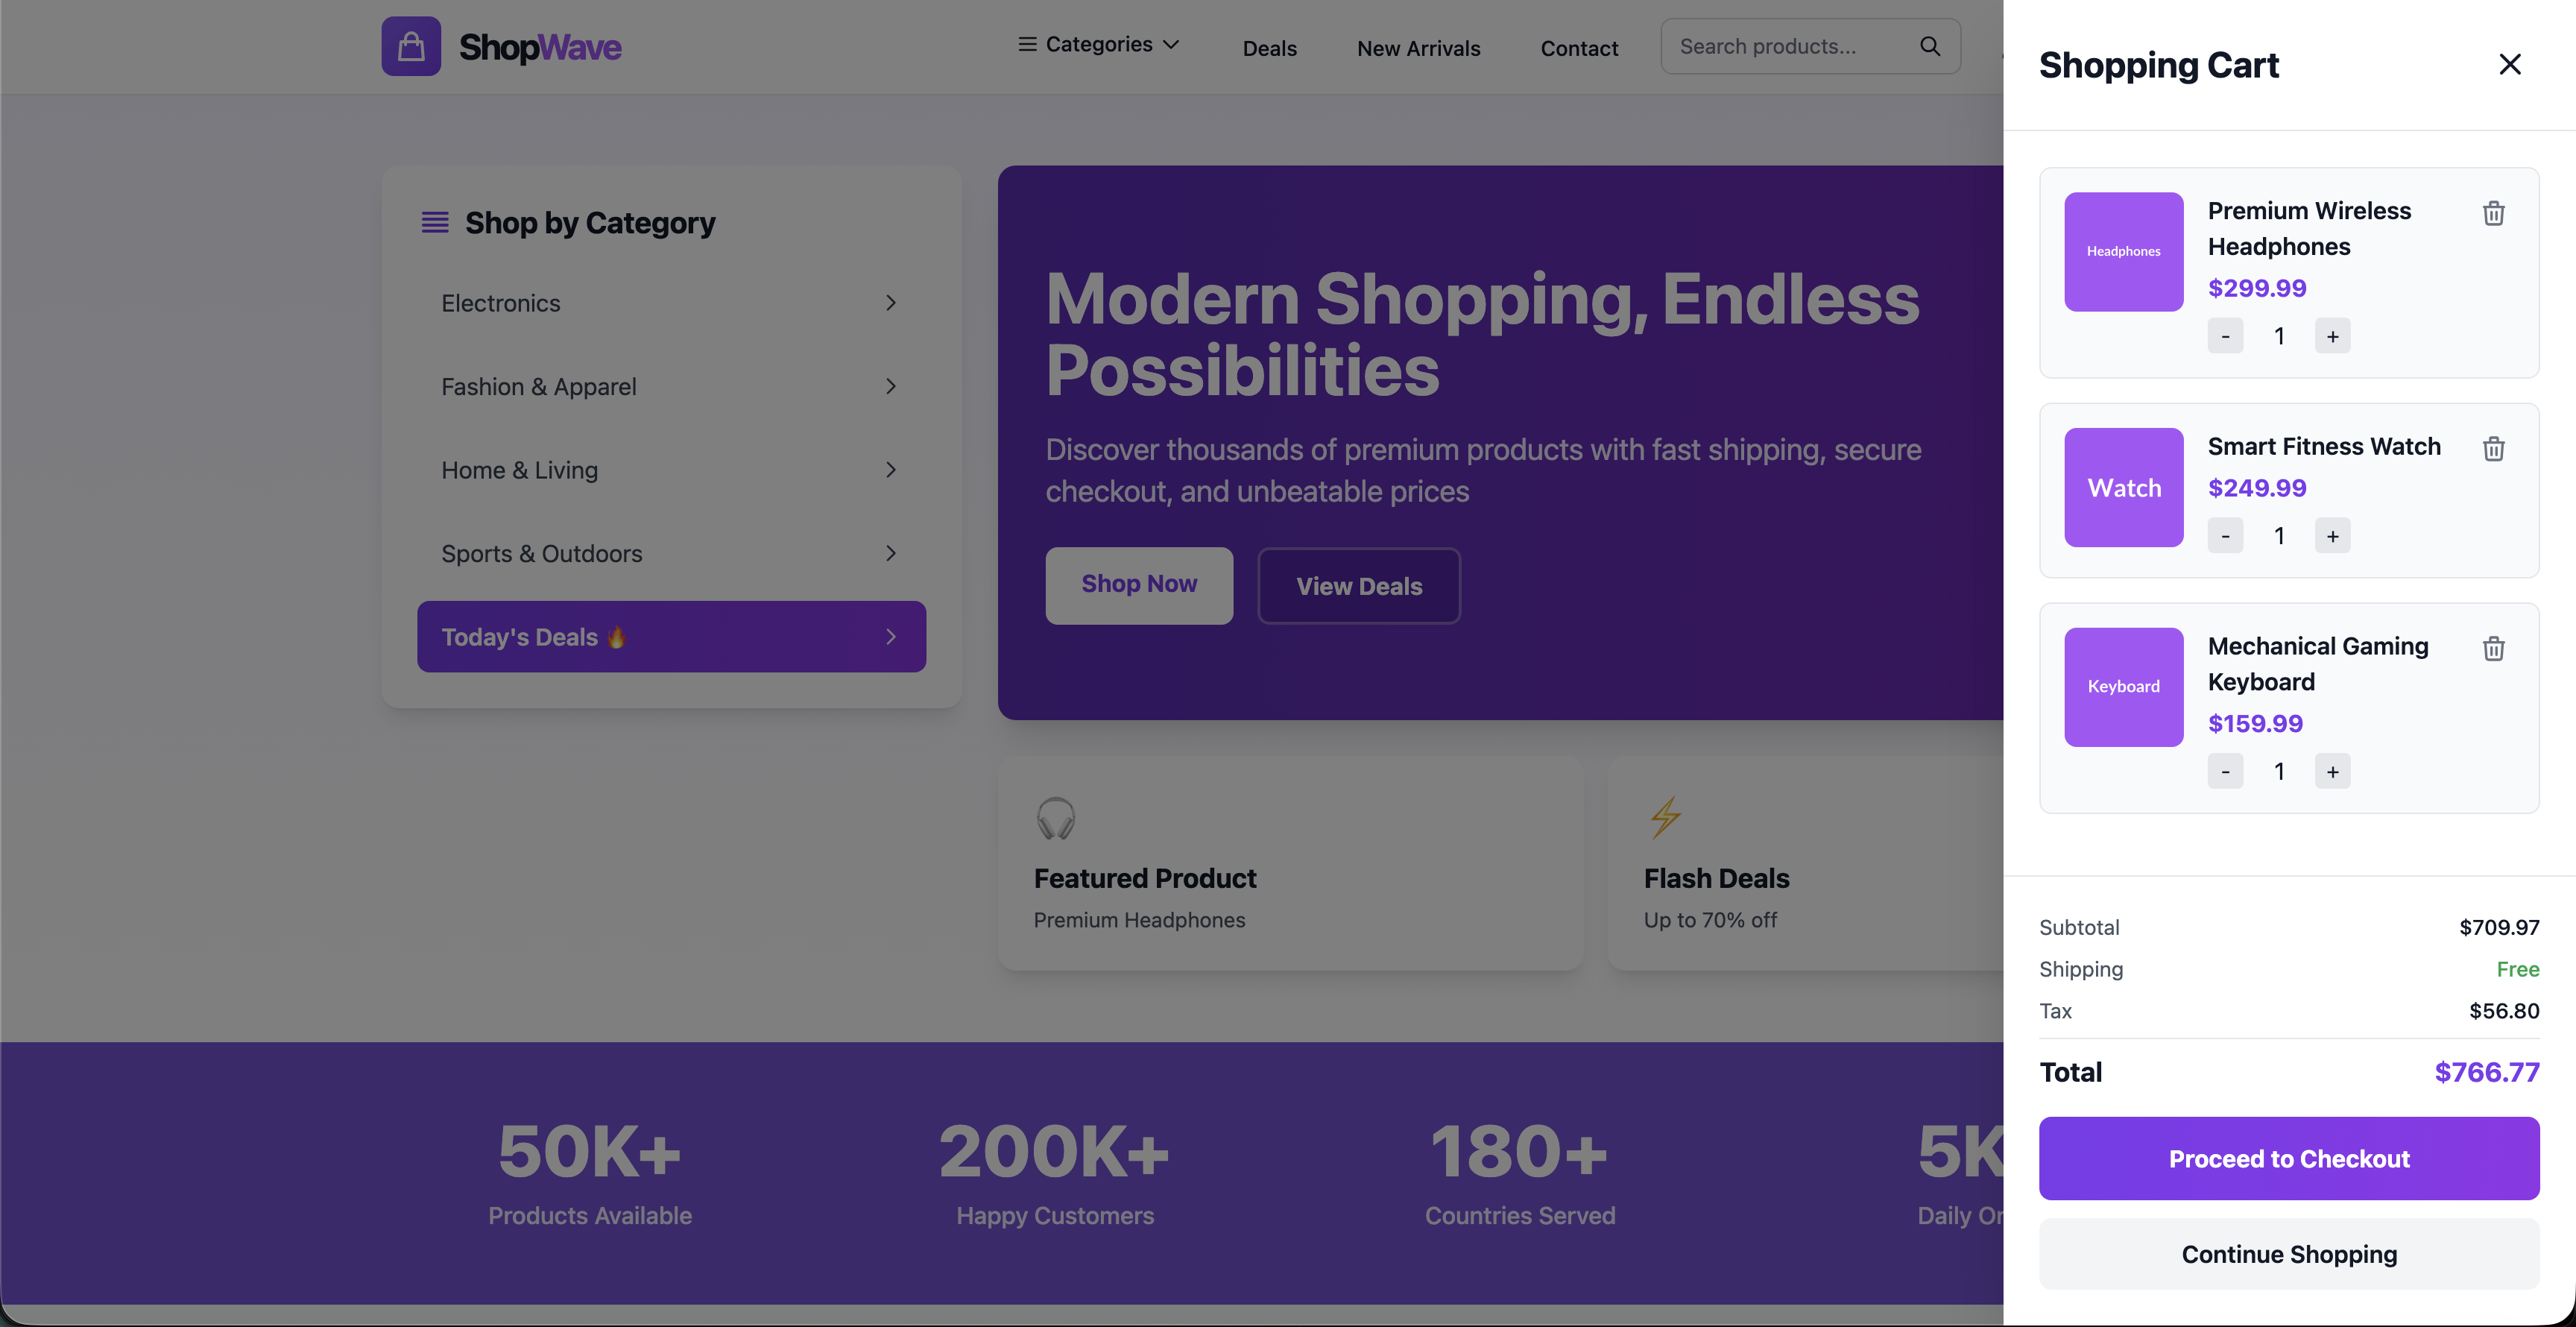This screenshot has width=2576, height=1327.
Task: Increase Premium Wireless Headphones quantity
Action: pyautogui.click(x=2332, y=335)
